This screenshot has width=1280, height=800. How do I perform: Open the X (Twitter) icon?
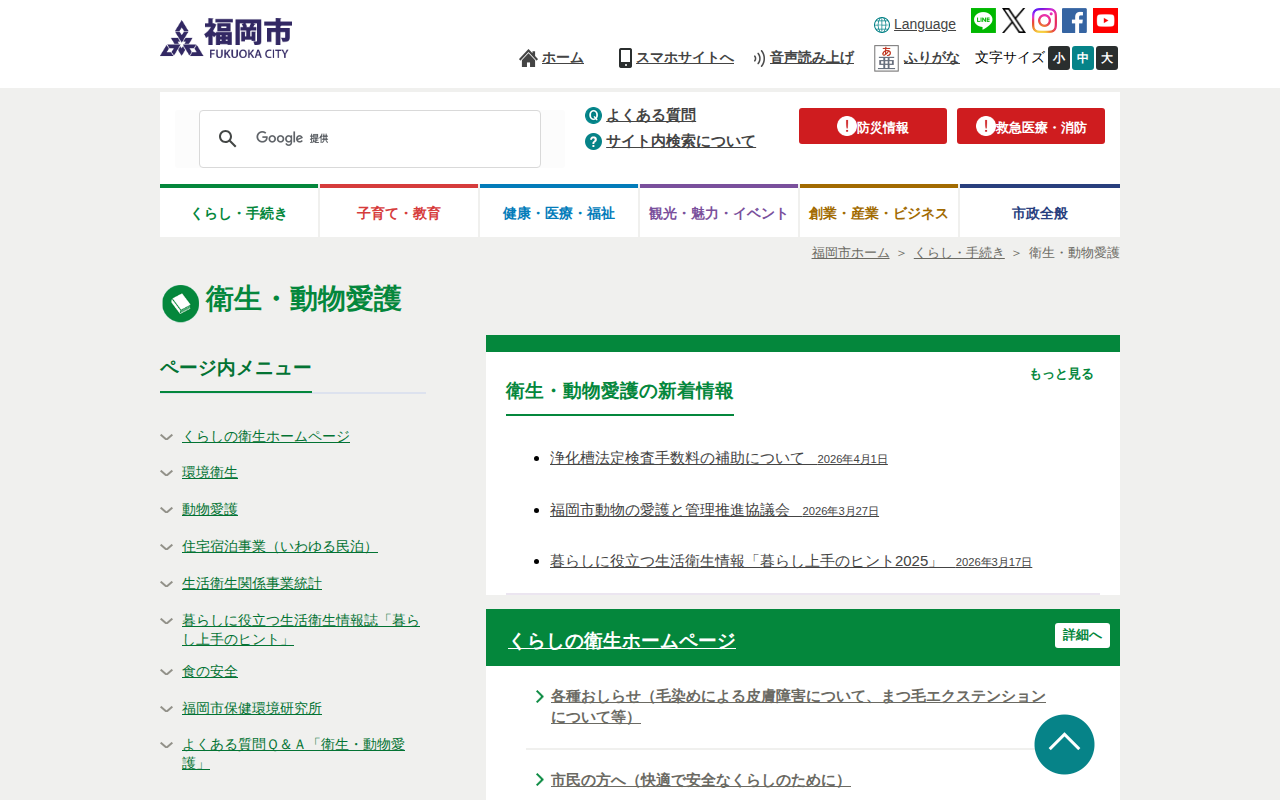1014,21
